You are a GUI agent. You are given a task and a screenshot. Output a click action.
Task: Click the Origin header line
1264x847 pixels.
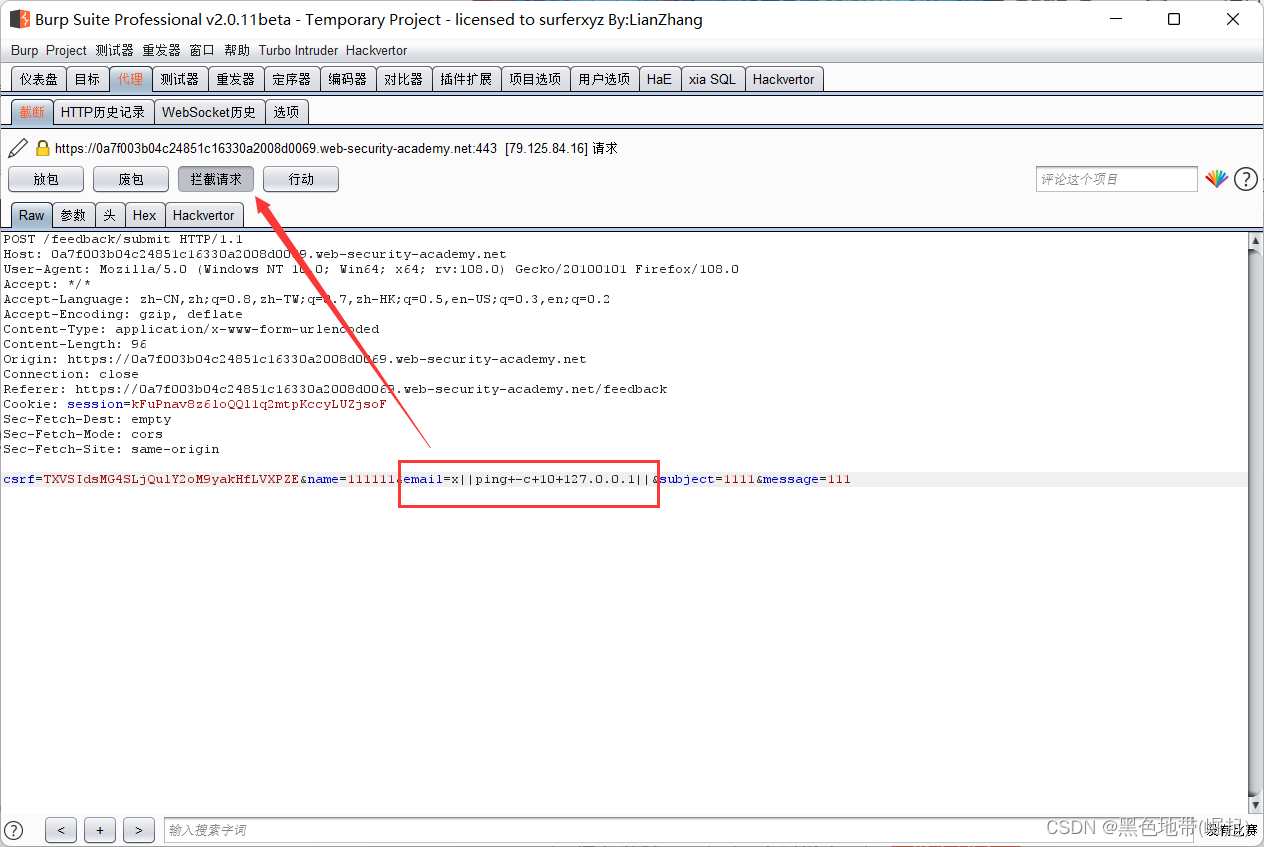[x=295, y=359]
